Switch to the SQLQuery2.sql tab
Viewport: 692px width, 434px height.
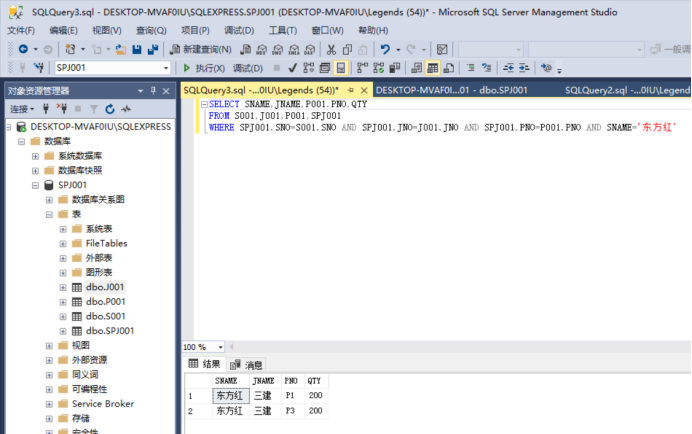click(627, 90)
